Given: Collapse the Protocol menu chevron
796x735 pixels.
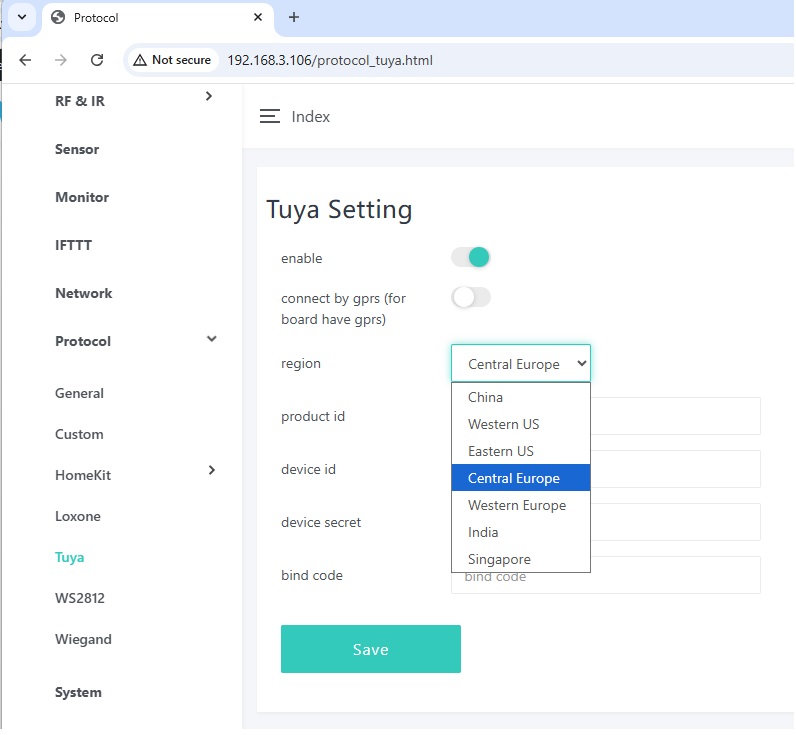Looking at the screenshot, I should point(212,339).
